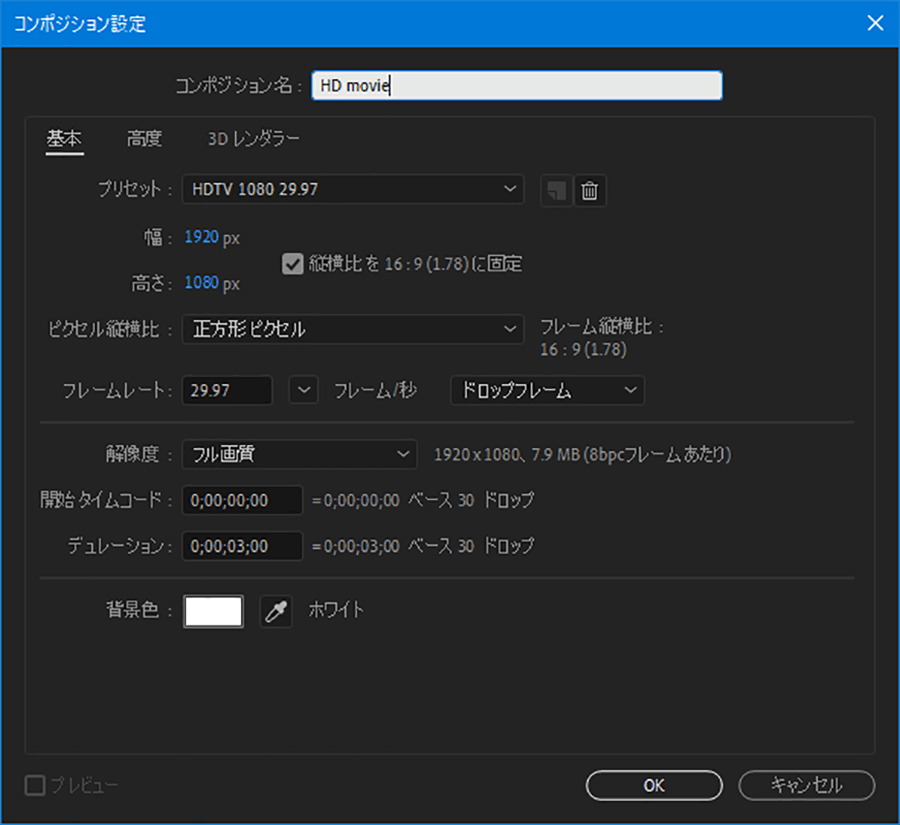Open the ドロップフレーム dropdown
Image resolution: width=900 pixels, height=825 pixels.
pyautogui.click(x=548, y=390)
